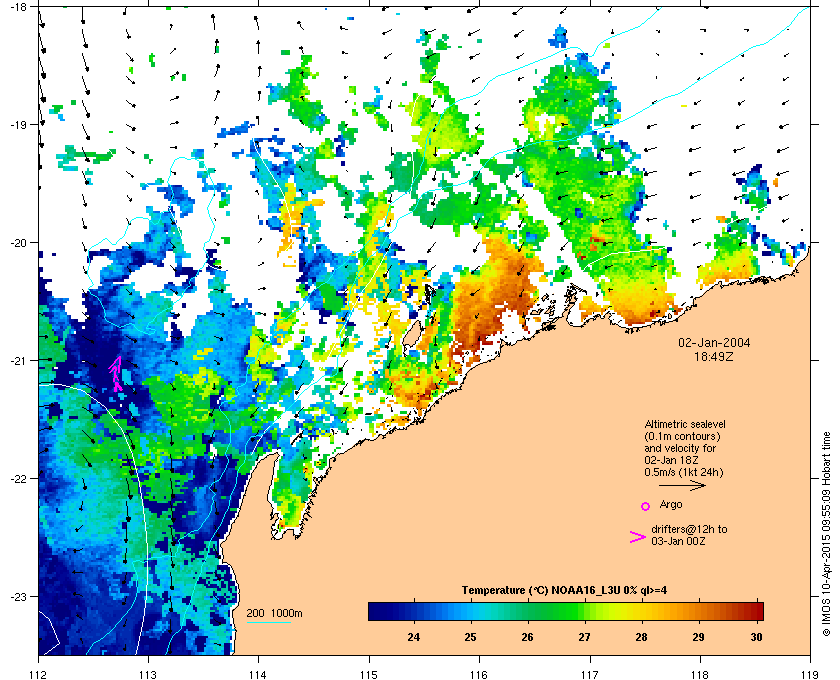The image size is (840, 680).
Task: Click the colorbar tick label 26
Action: pos(528,637)
